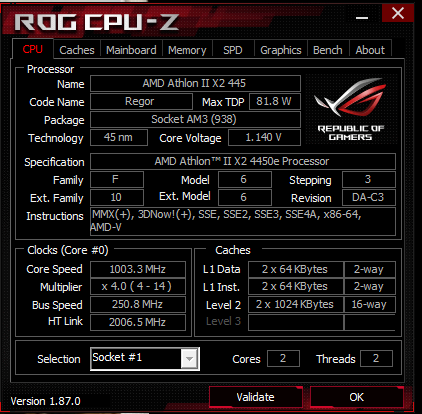Click the Core Speed value field
The width and height of the screenshot is (422, 414).
[138, 269]
